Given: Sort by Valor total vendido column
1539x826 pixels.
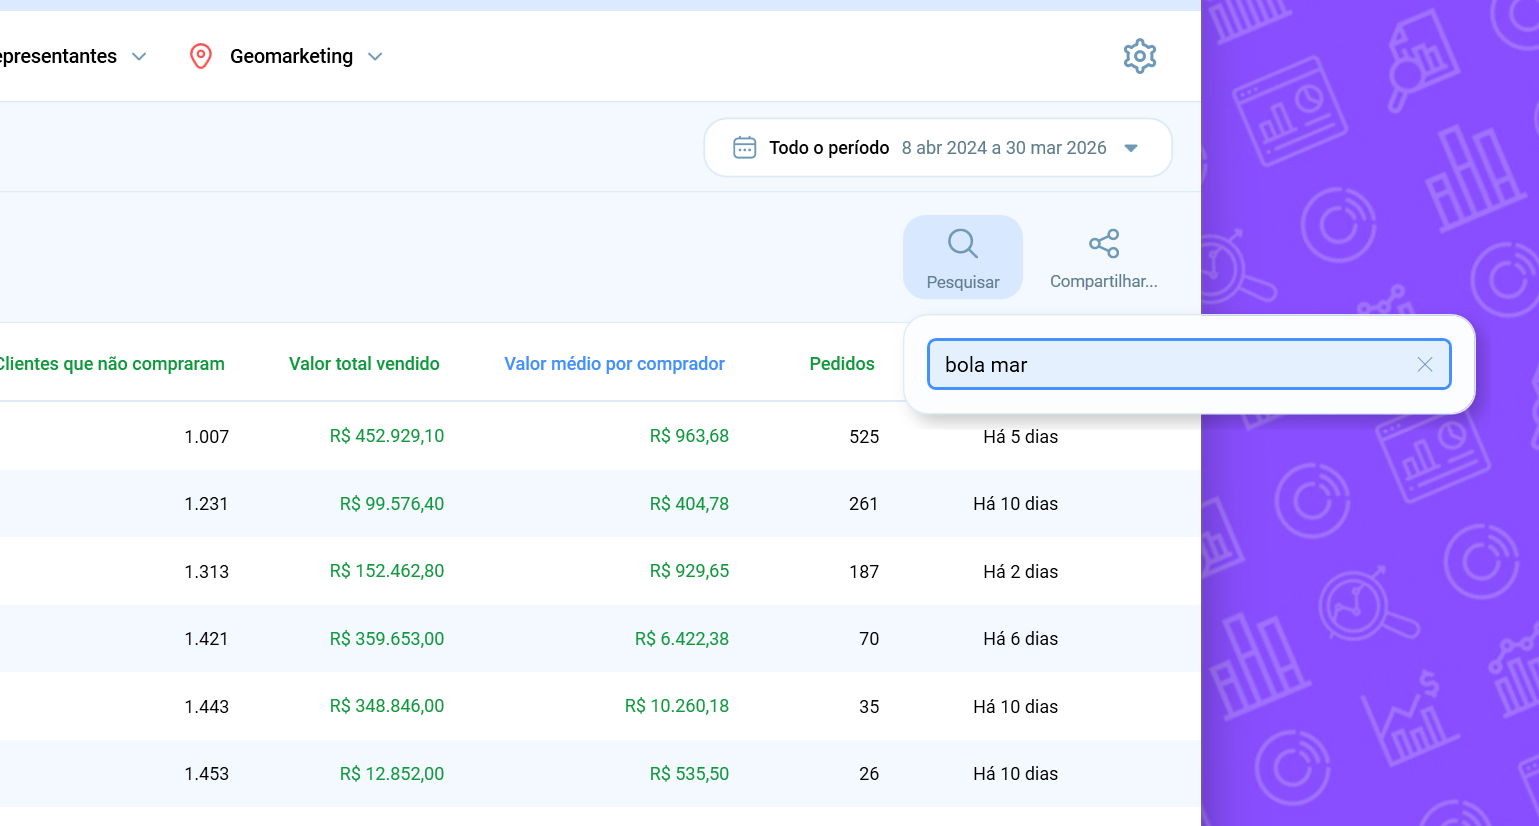Looking at the screenshot, I should (x=364, y=364).
